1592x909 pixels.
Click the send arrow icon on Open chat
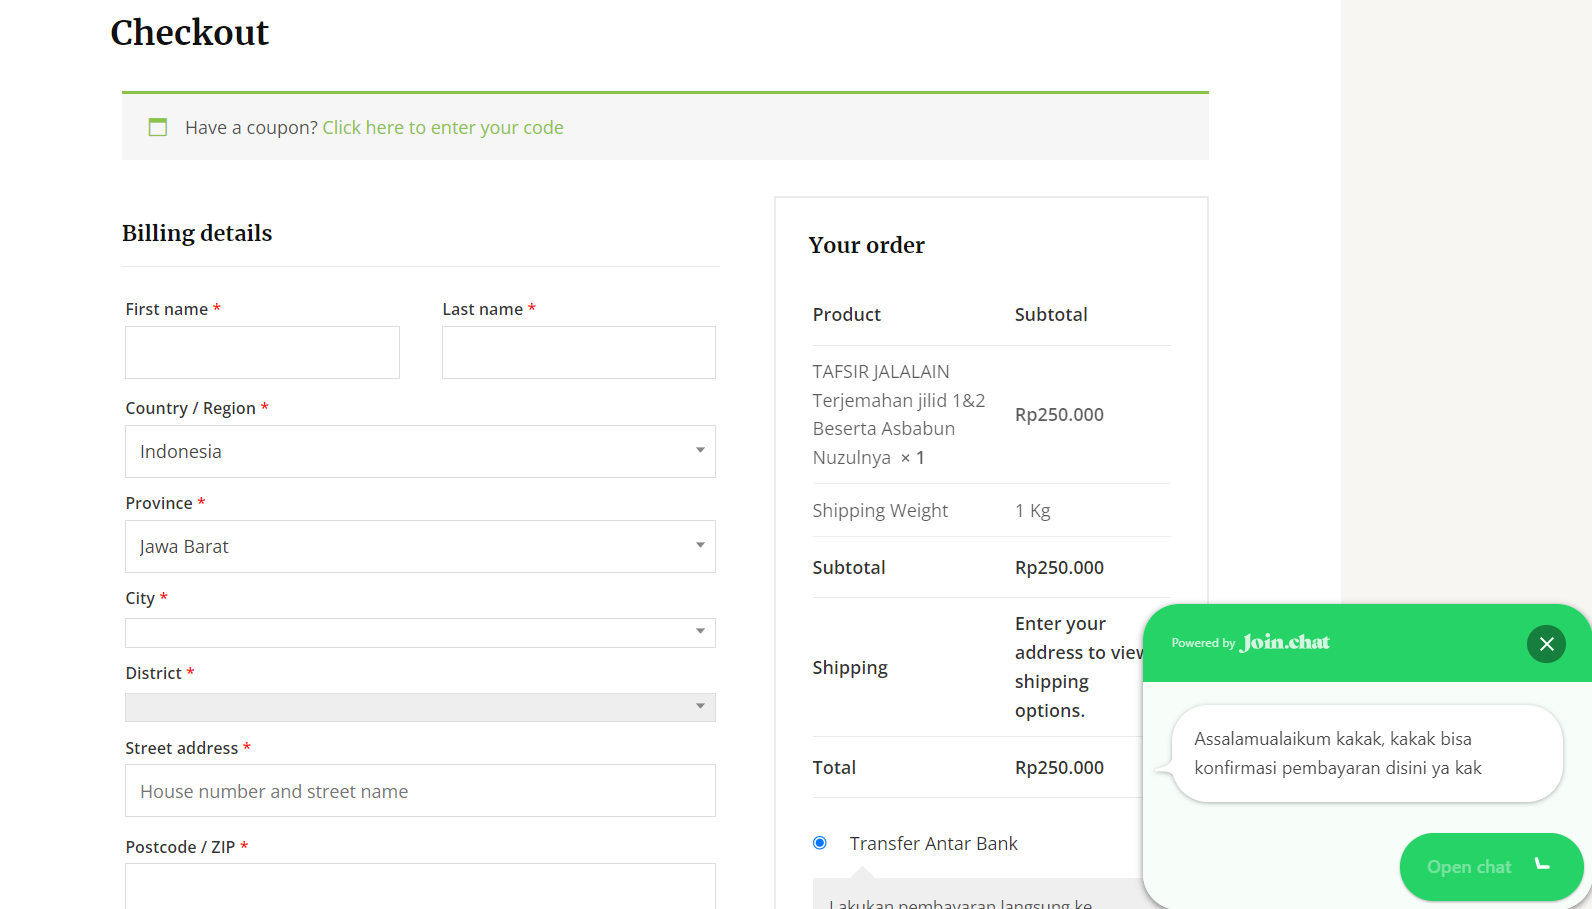pyautogui.click(x=1542, y=865)
